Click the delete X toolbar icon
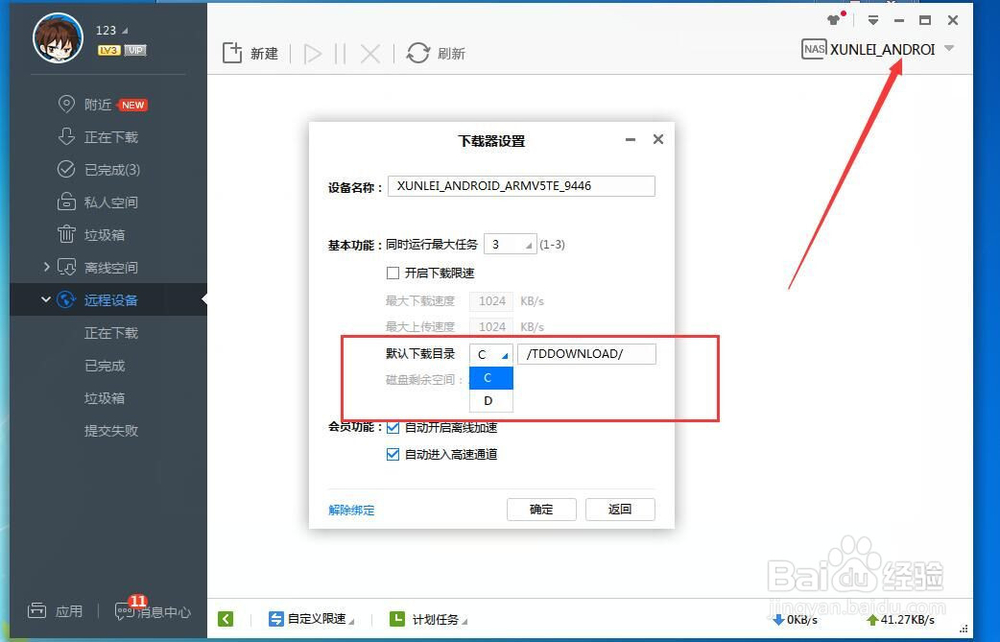Viewport: 1000px width, 642px height. tap(370, 54)
